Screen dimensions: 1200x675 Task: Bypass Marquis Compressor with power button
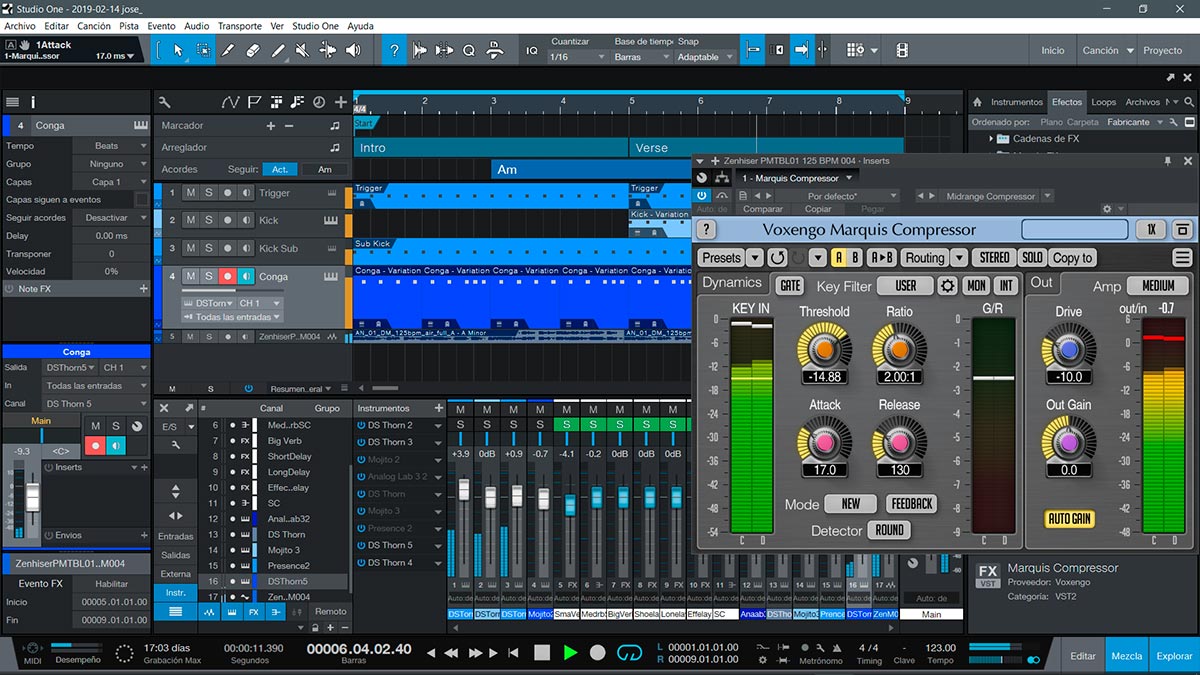701,196
